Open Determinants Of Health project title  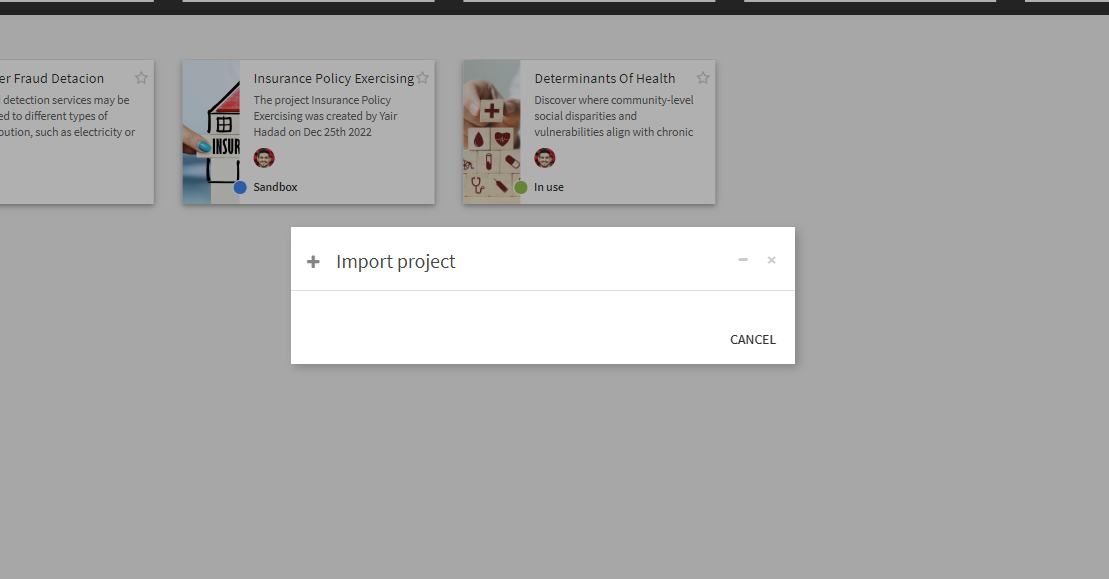[x=605, y=78]
